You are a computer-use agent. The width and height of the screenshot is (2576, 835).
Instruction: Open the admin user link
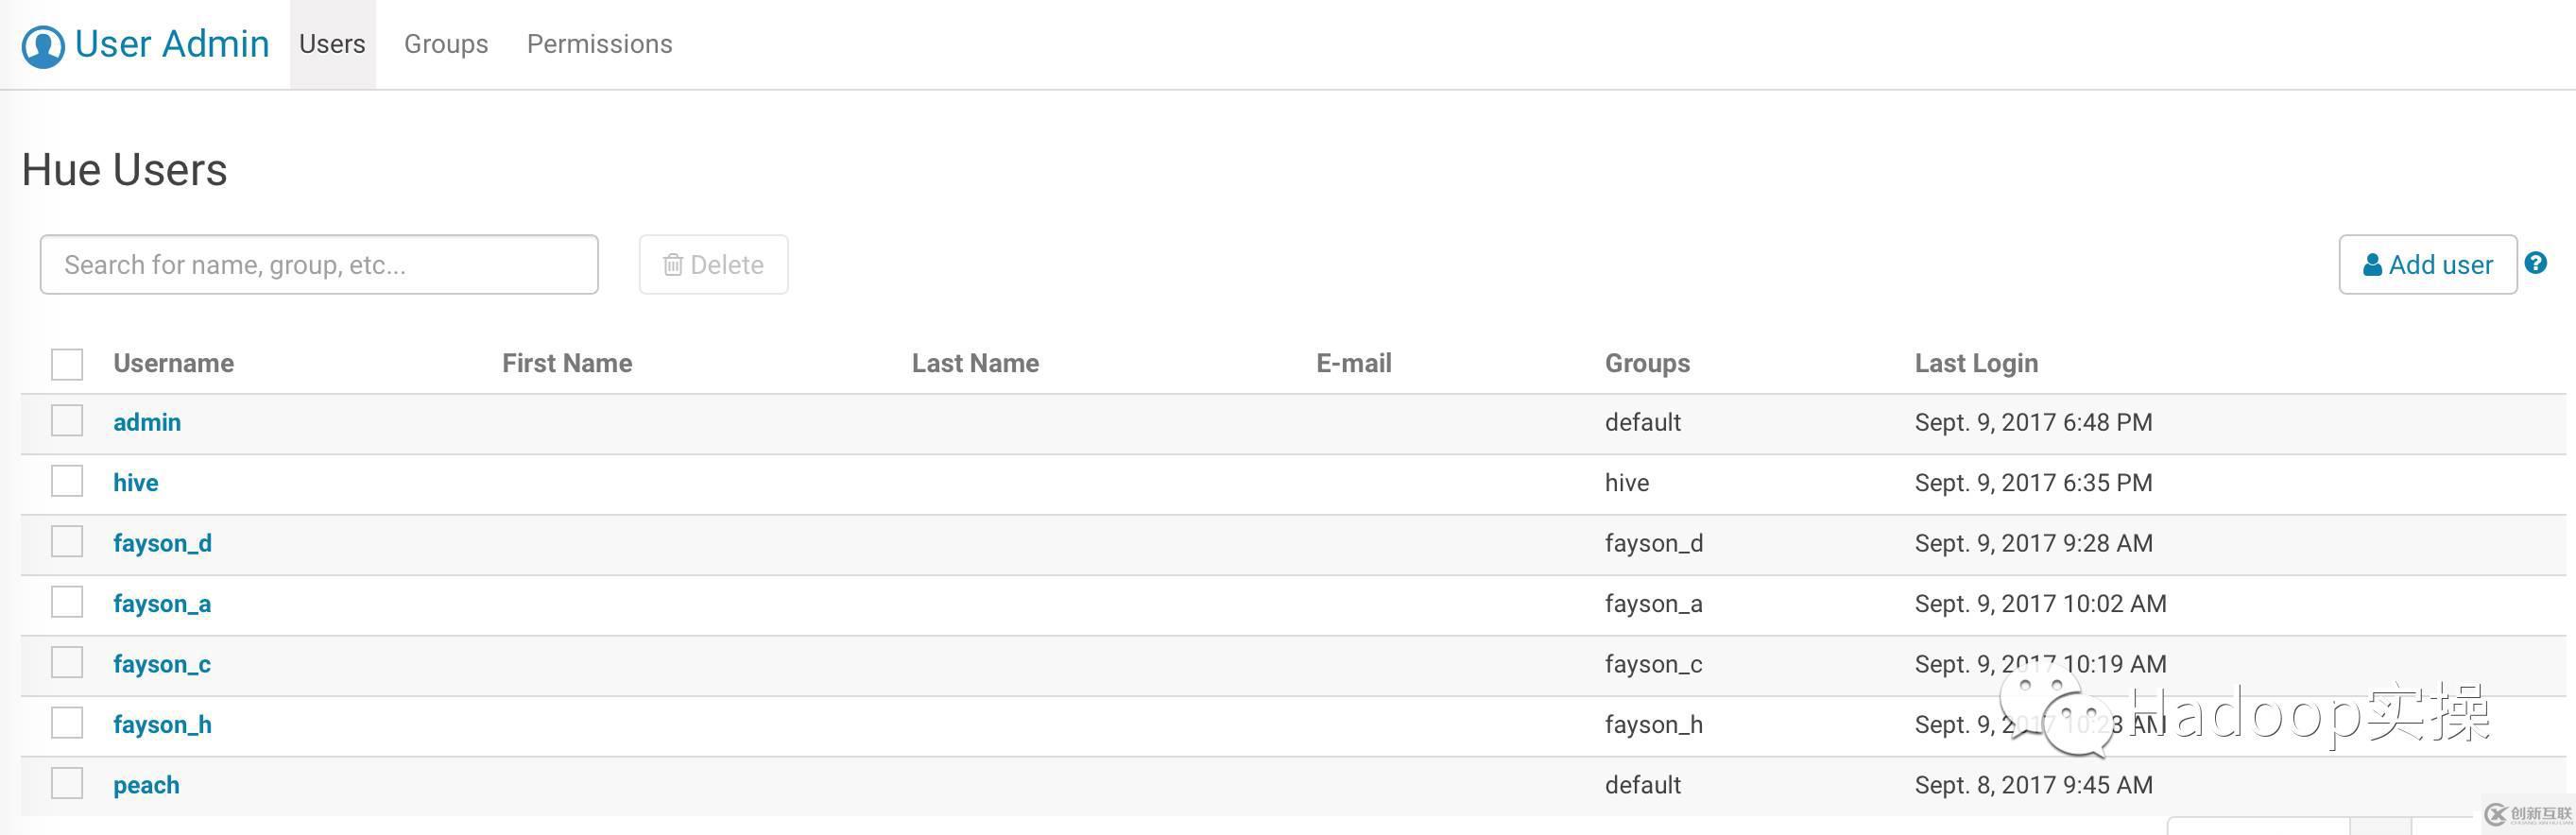click(x=147, y=422)
